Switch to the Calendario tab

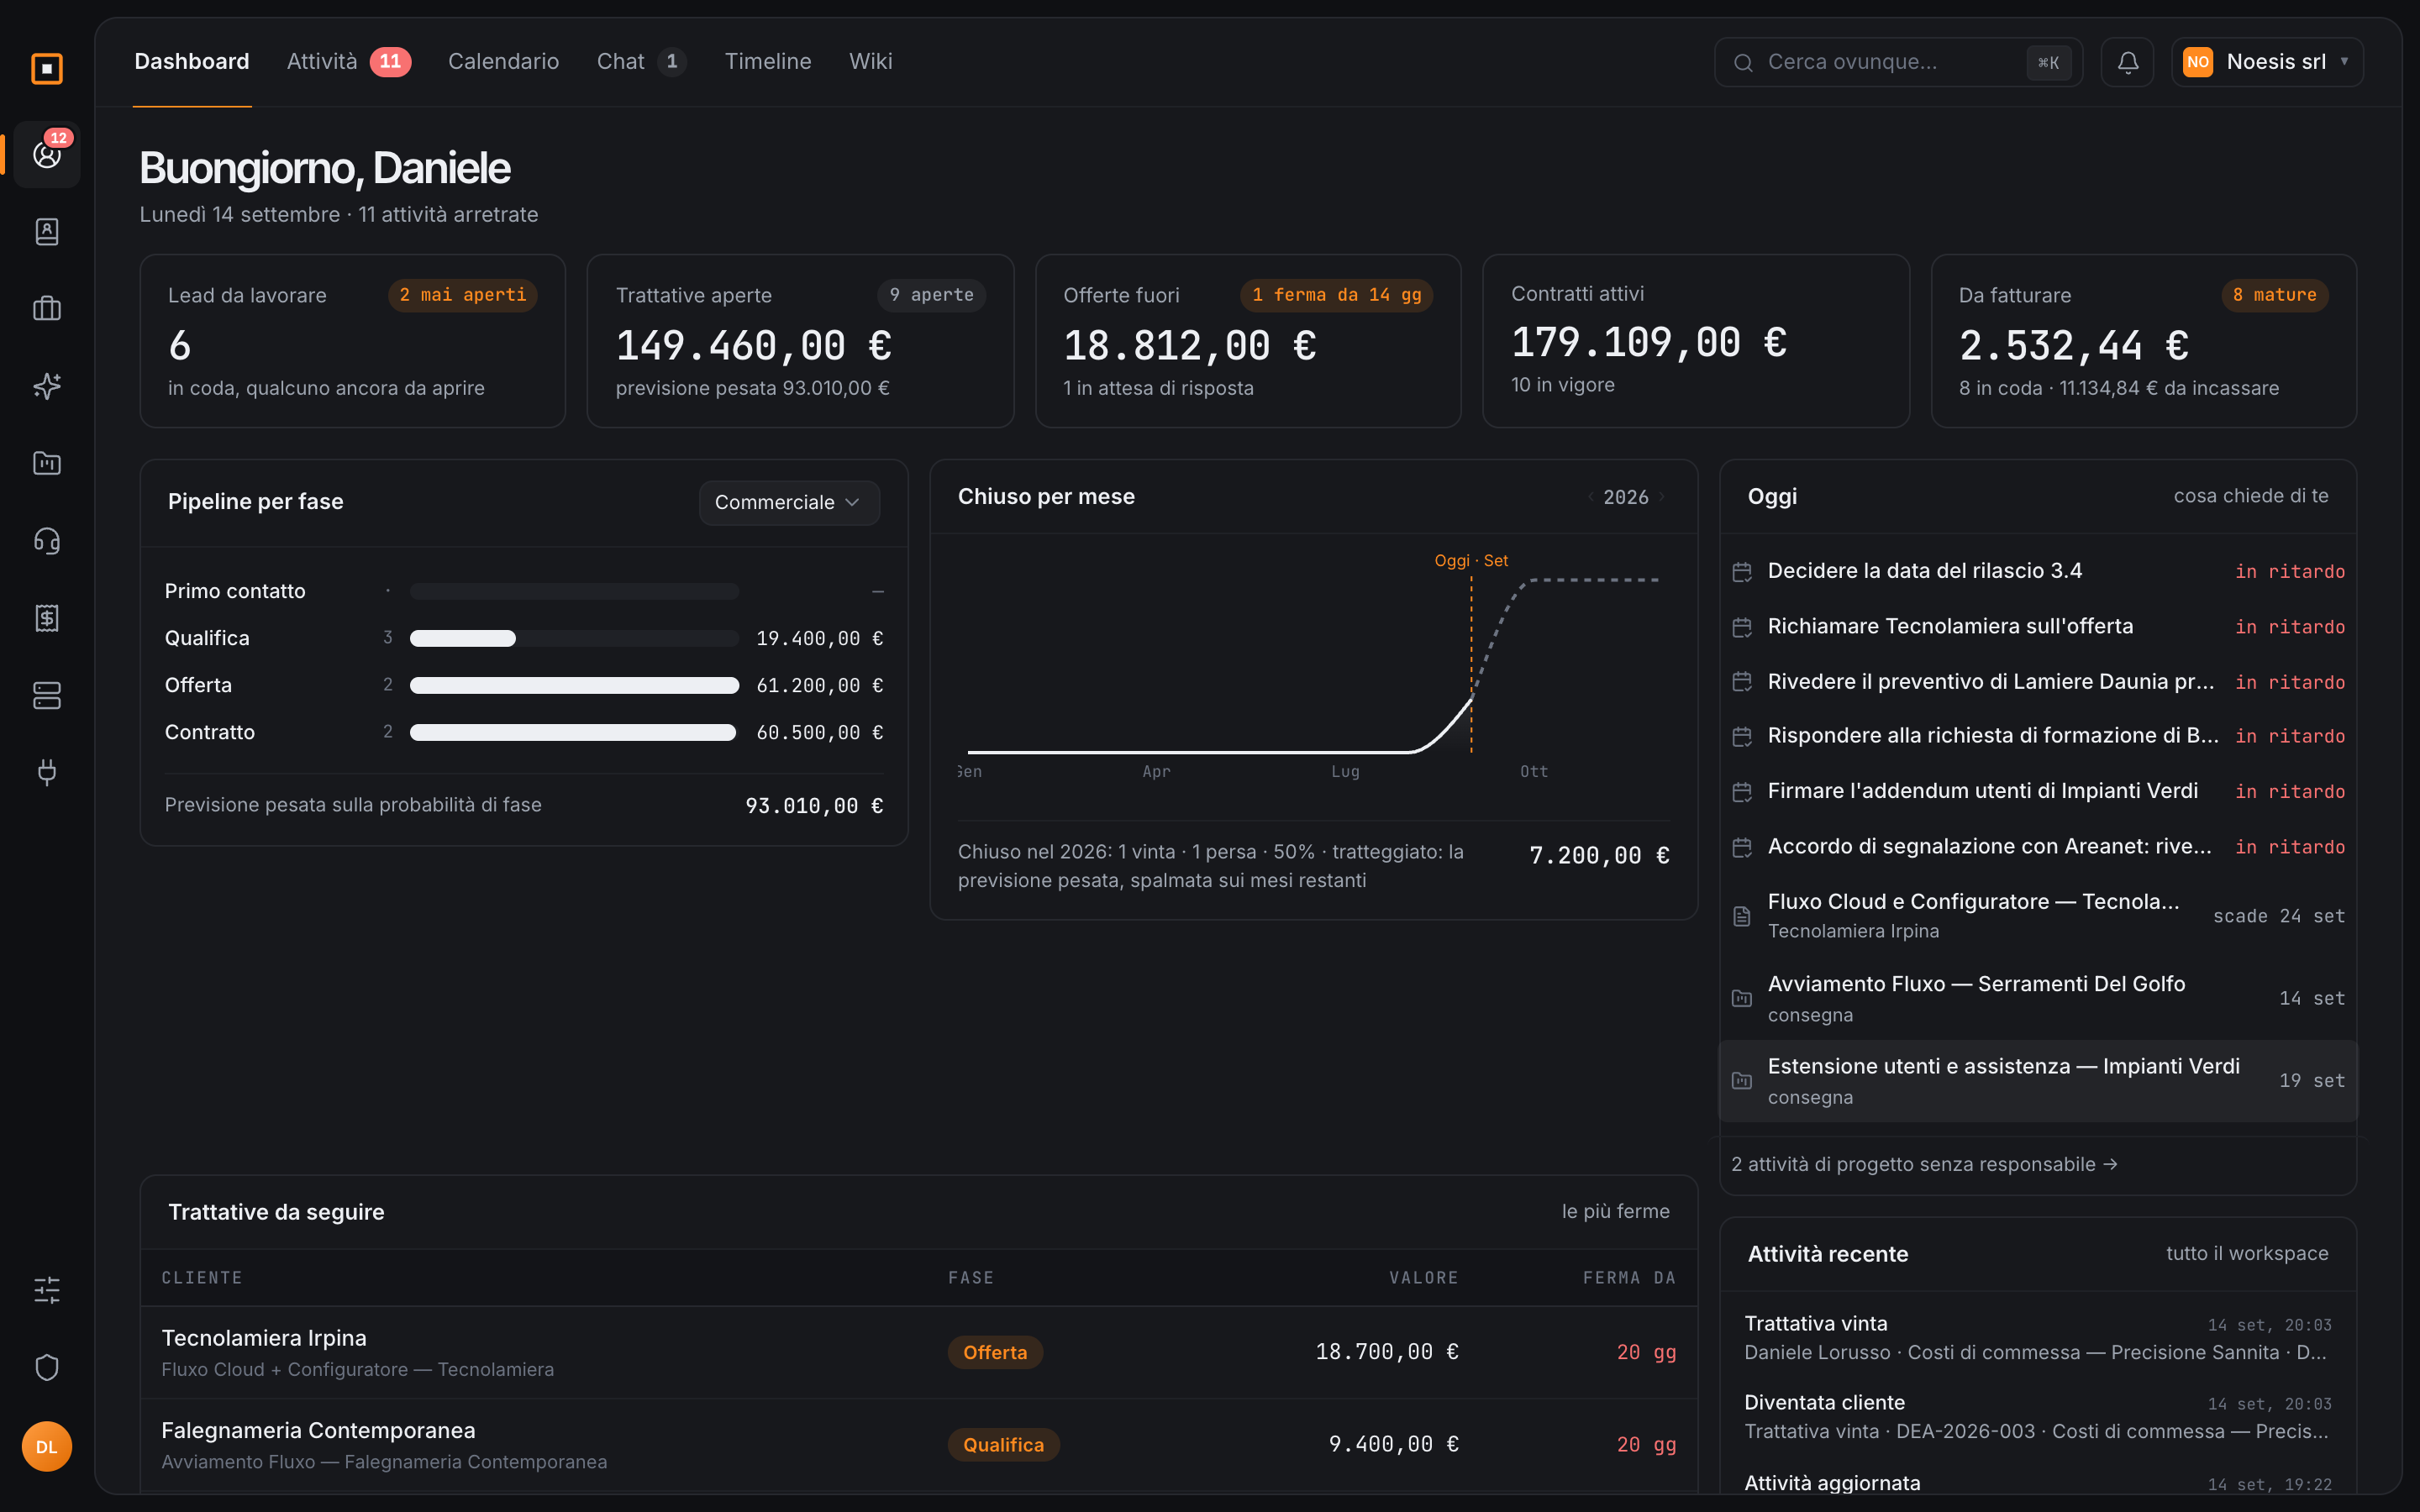coord(503,62)
